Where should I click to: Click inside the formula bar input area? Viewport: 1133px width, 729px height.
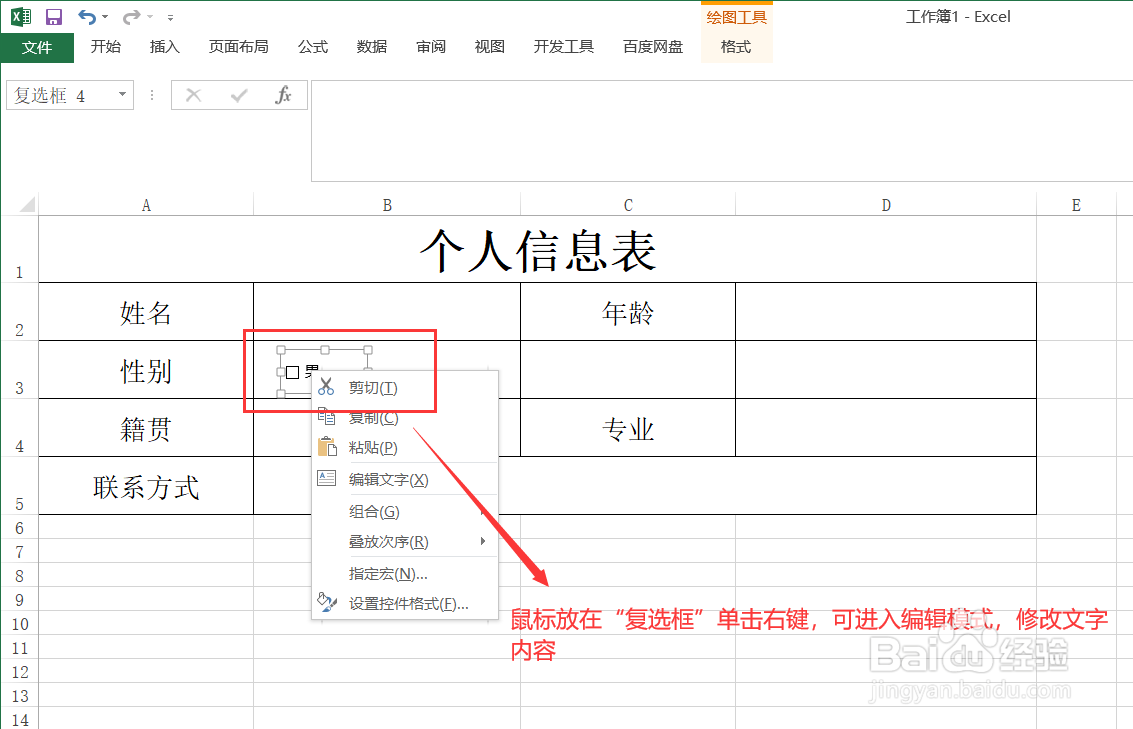722,131
